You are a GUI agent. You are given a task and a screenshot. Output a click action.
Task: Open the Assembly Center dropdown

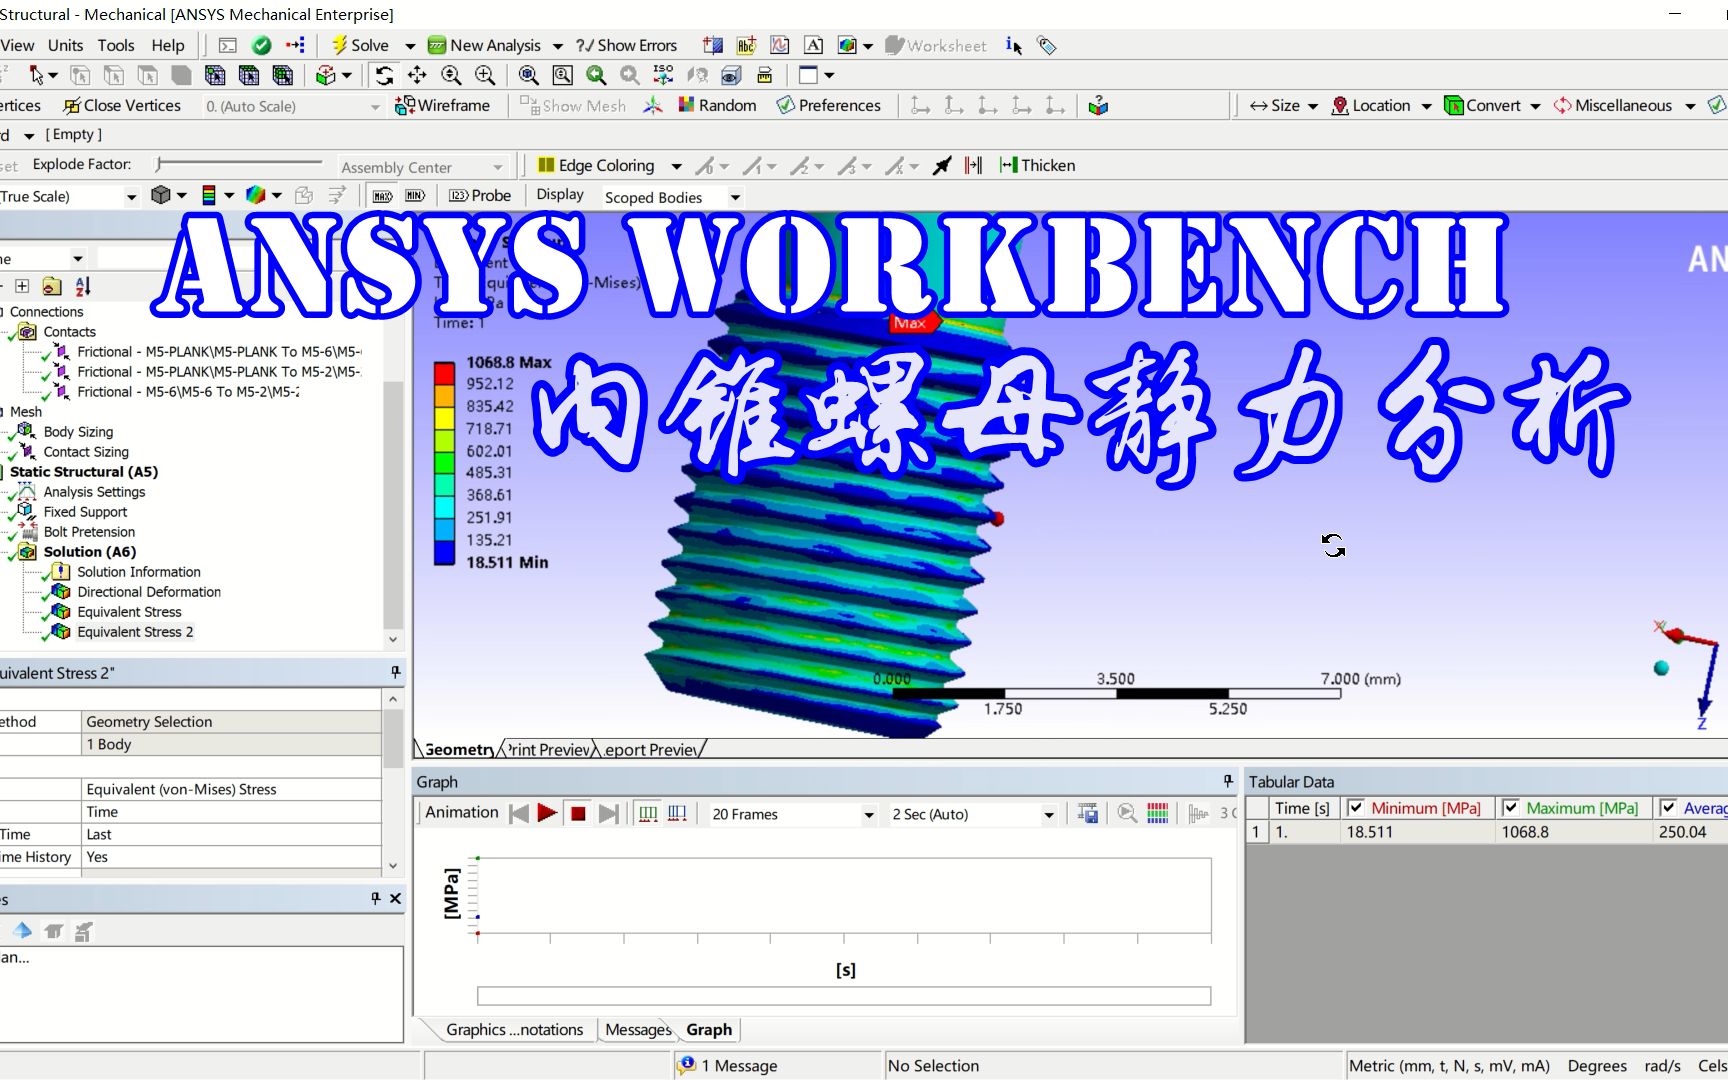click(x=497, y=166)
